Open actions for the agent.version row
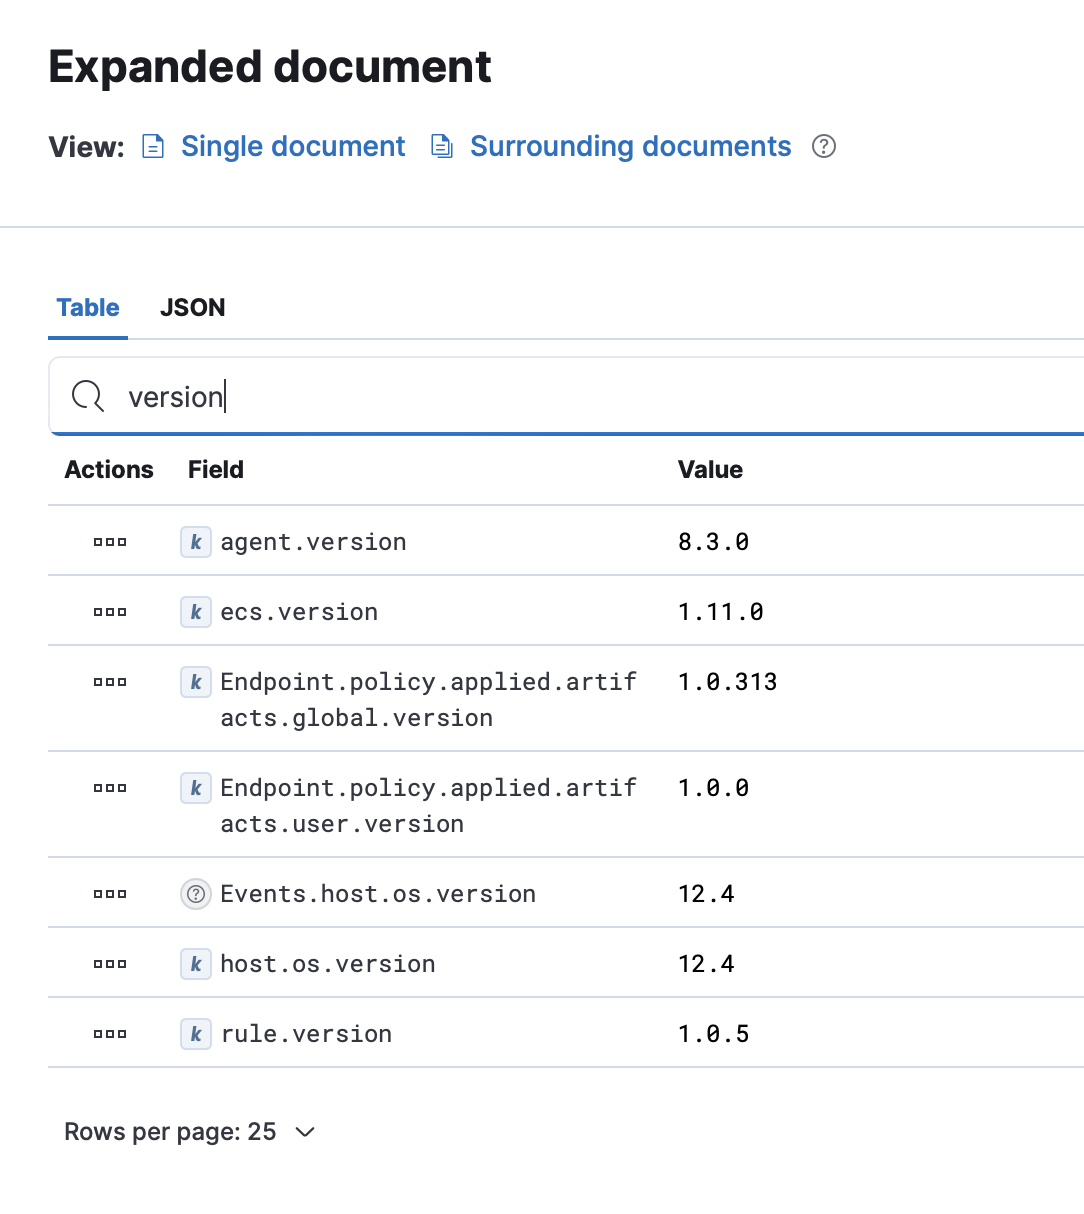The height and width of the screenshot is (1214, 1084). [109, 541]
